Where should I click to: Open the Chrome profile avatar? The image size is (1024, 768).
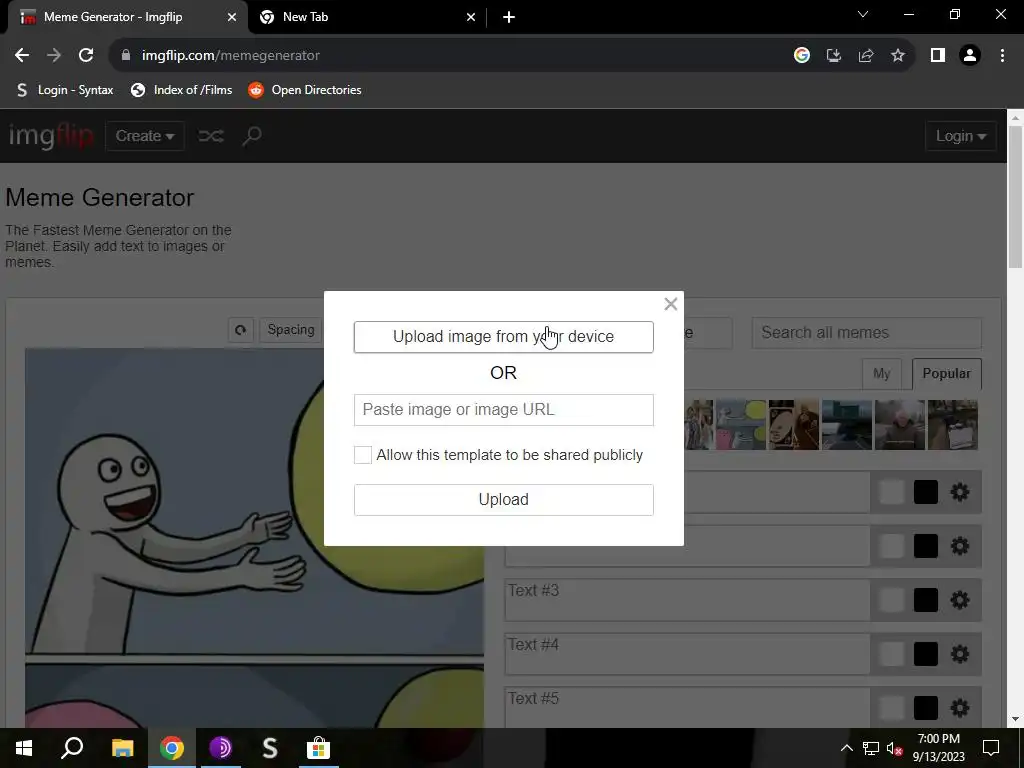click(x=970, y=56)
